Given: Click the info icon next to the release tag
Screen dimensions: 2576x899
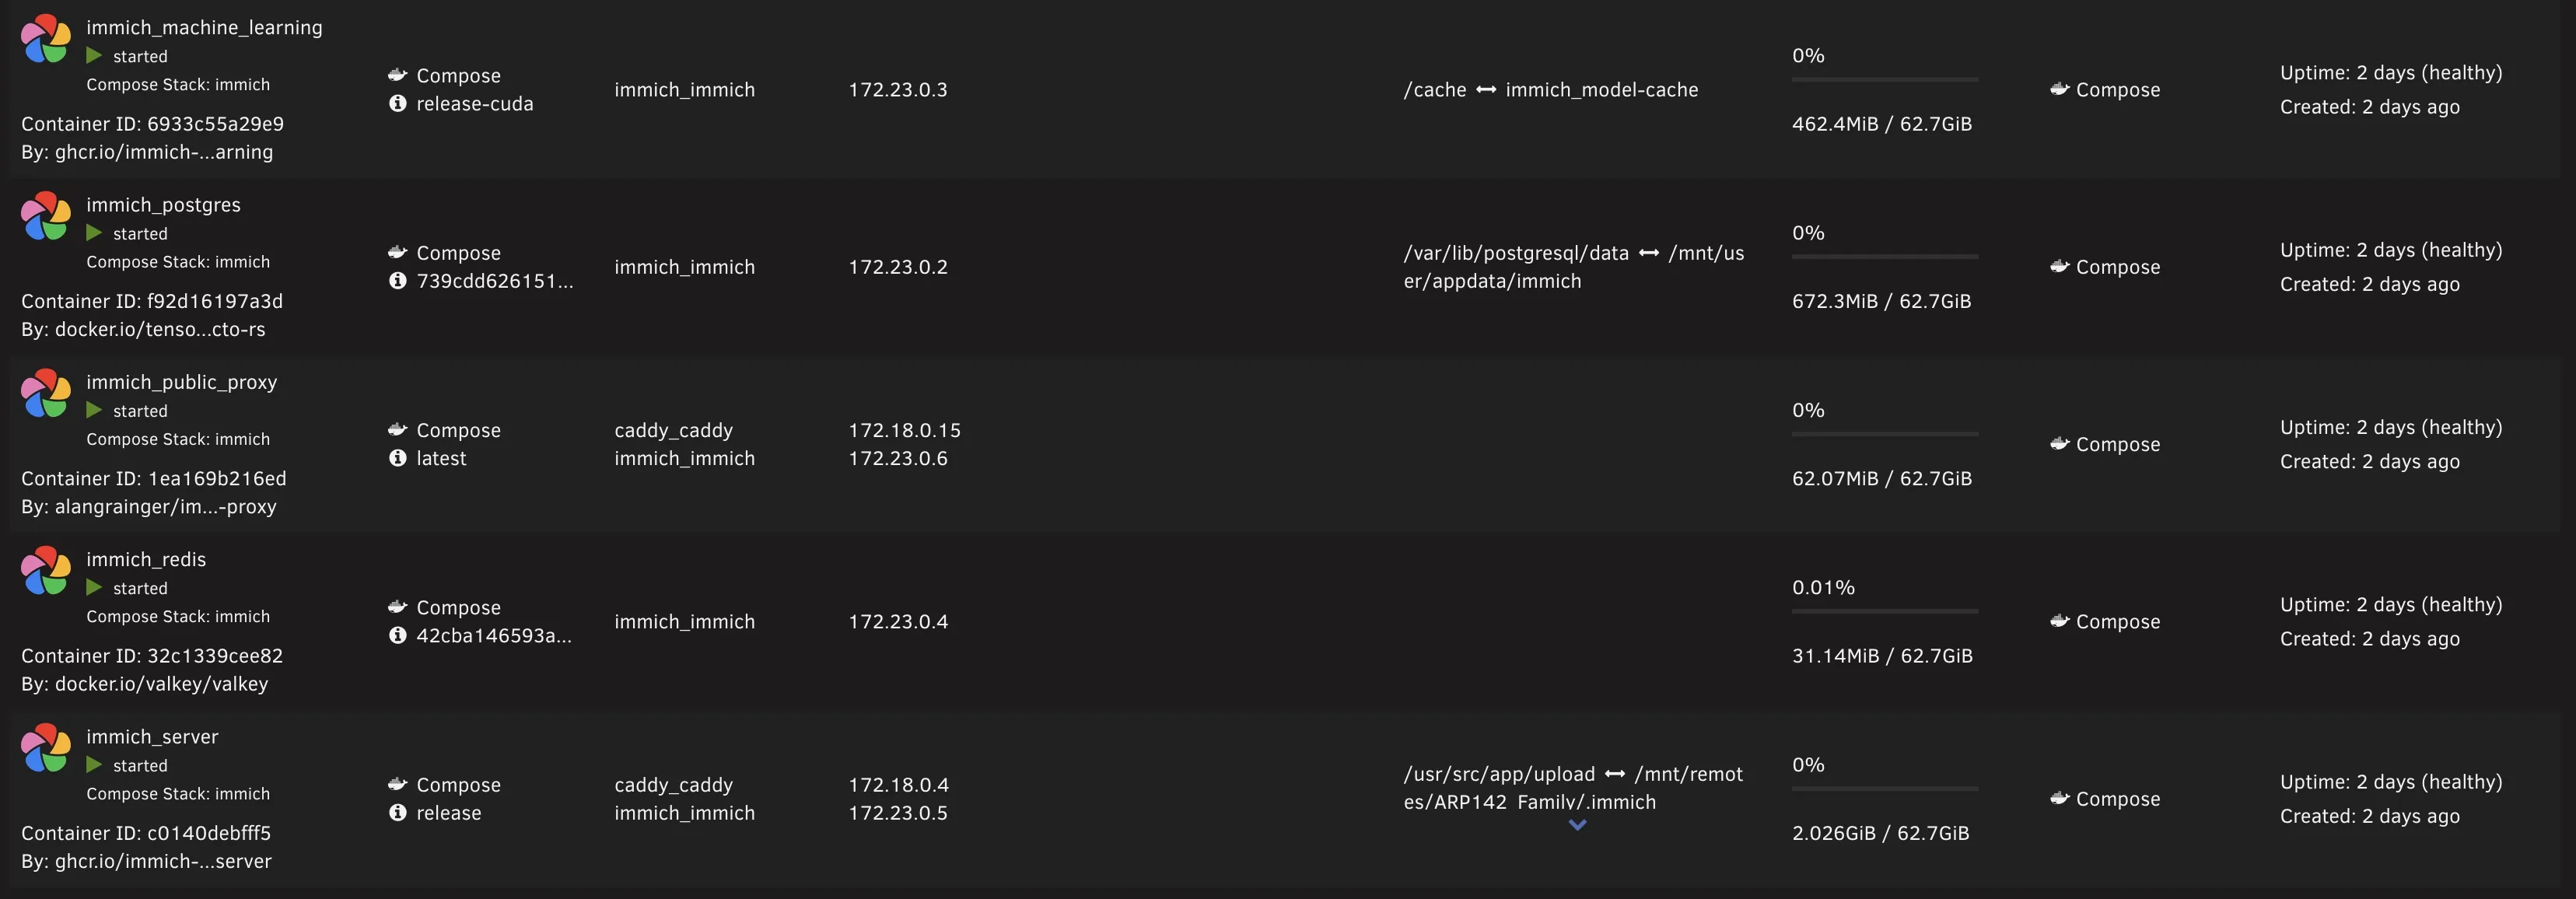Looking at the screenshot, I should pos(398,812).
